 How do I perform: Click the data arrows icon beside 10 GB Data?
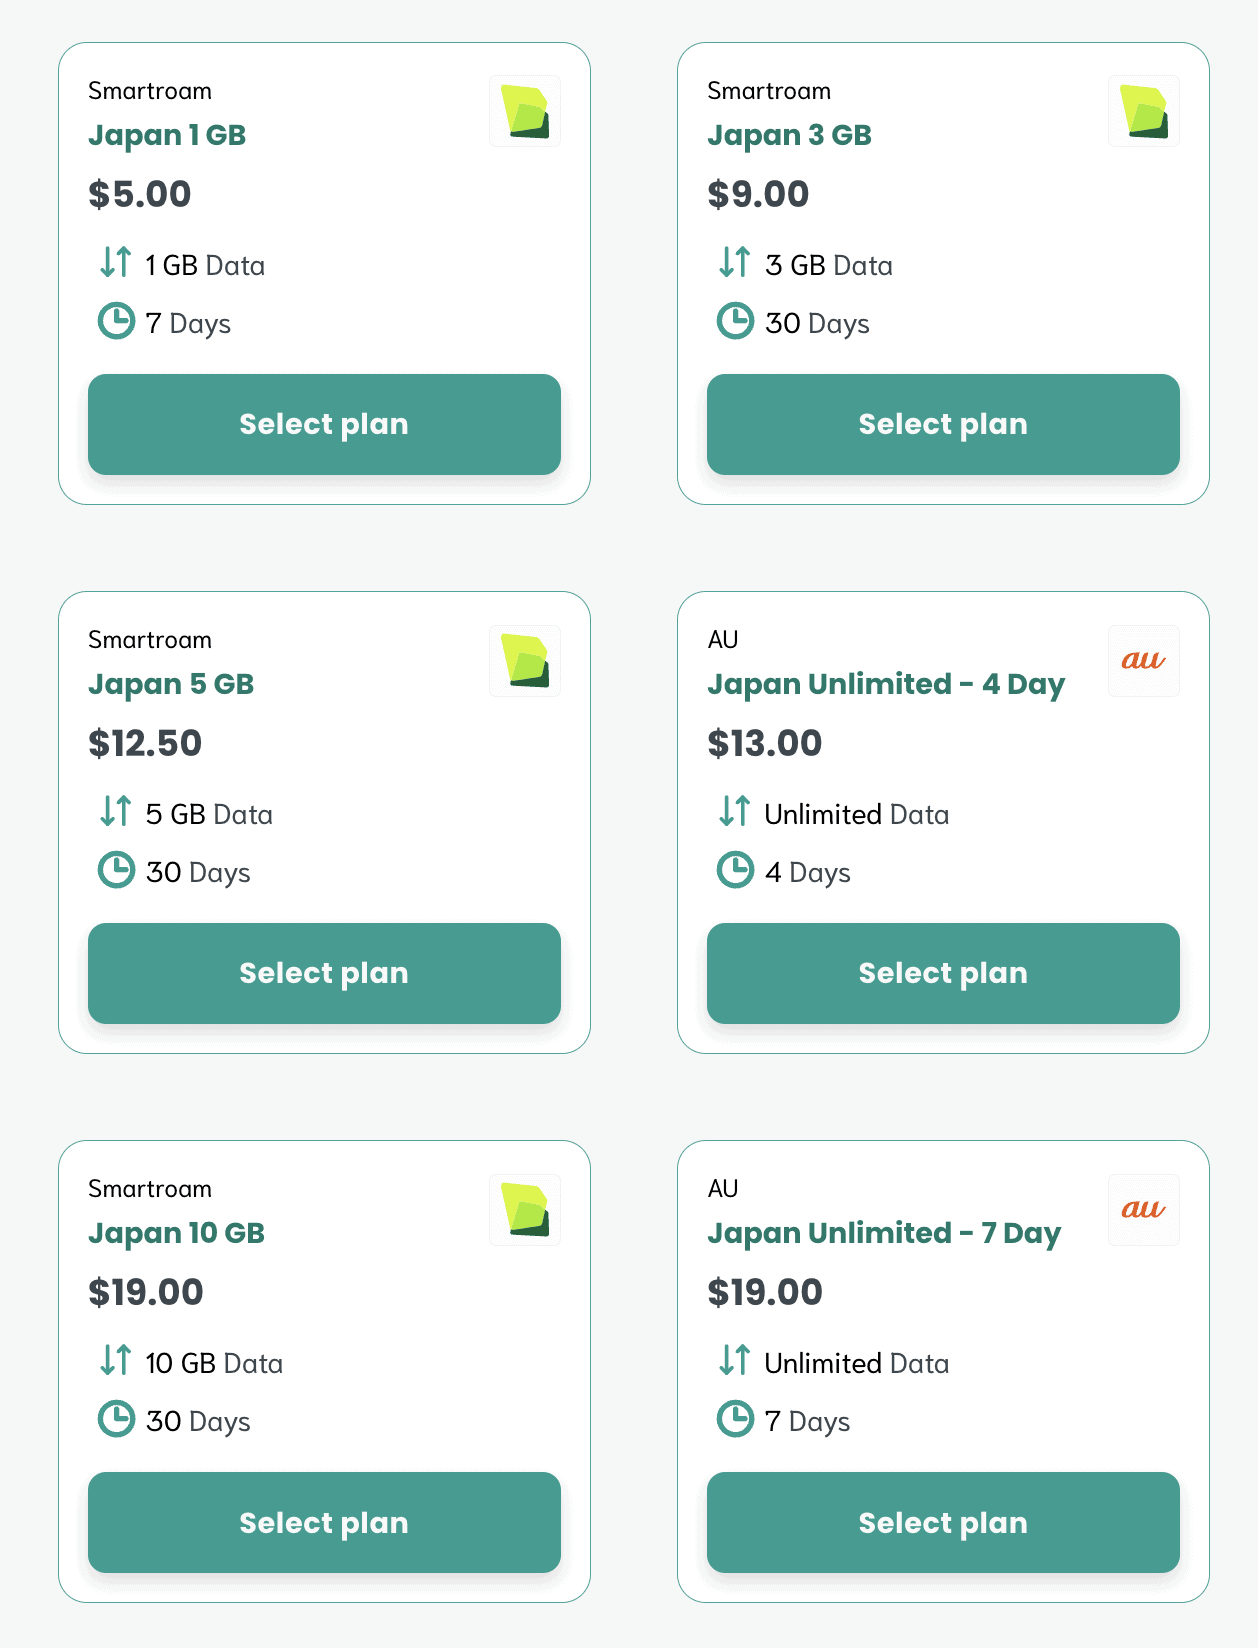116,1361
